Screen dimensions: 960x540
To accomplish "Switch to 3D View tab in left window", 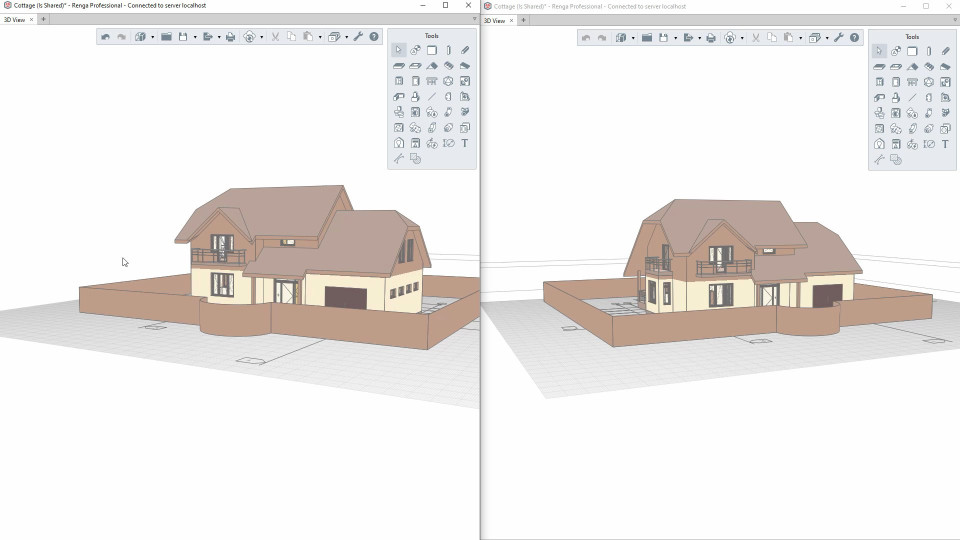I will click(14, 19).
